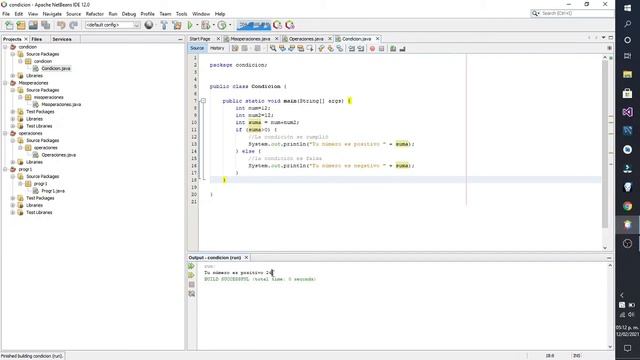
Task: Toggle the Highlight Search icon in the editor toolbar
Action: [301, 49]
